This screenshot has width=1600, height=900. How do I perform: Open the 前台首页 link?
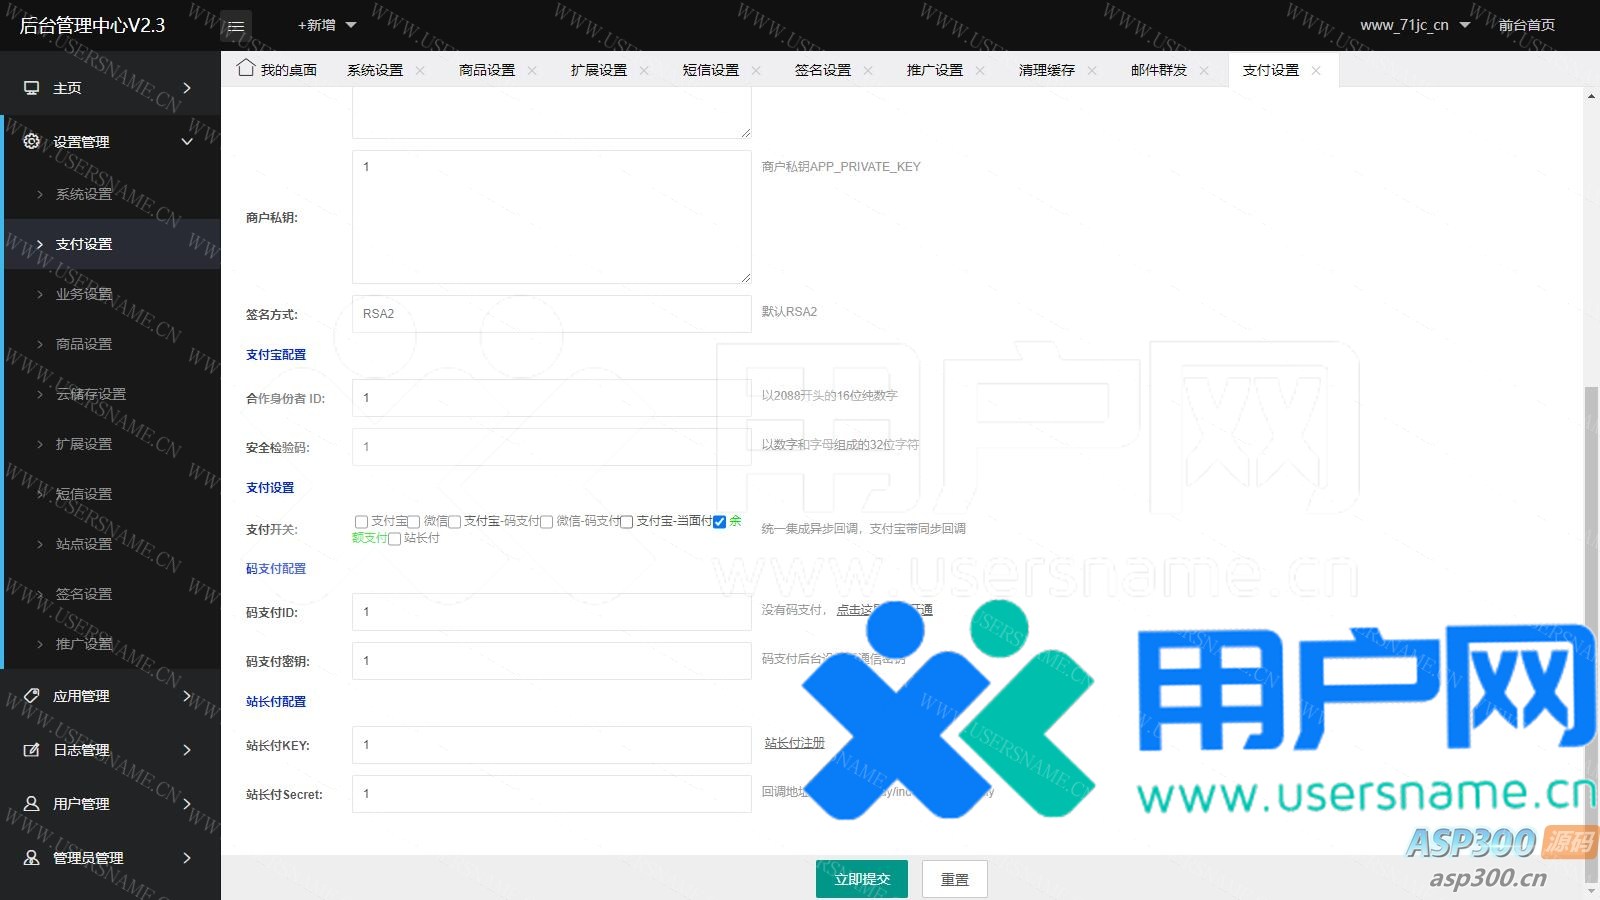click(1526, 25)
